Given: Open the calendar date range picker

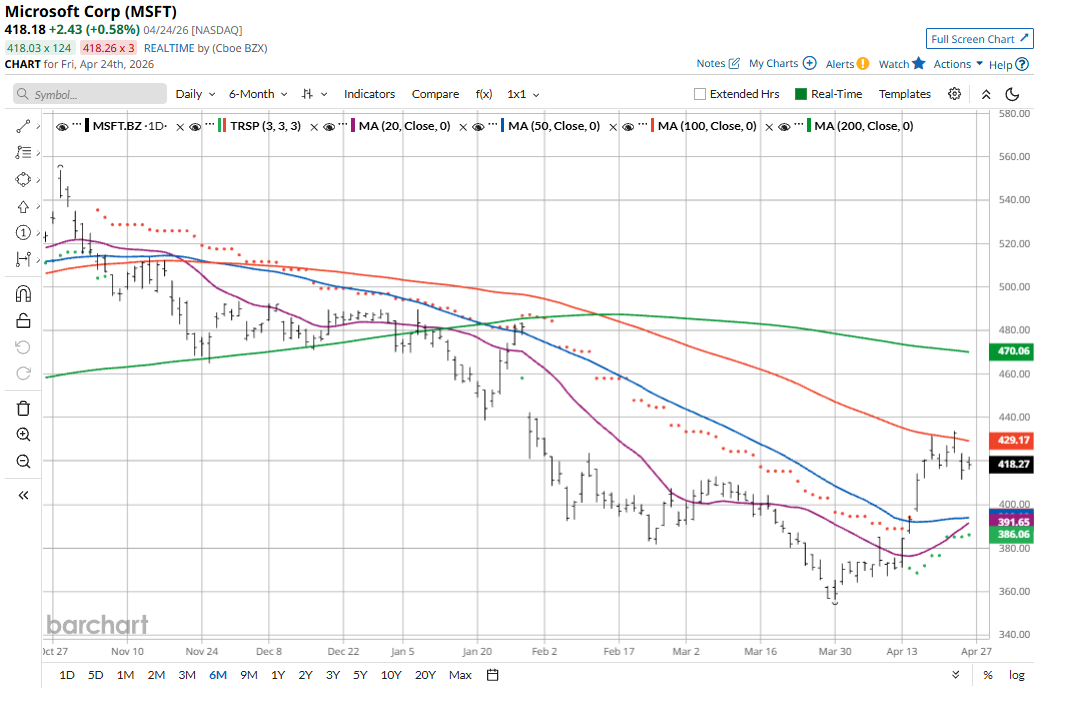Looking at the screenshot, I should click(493, 675).
